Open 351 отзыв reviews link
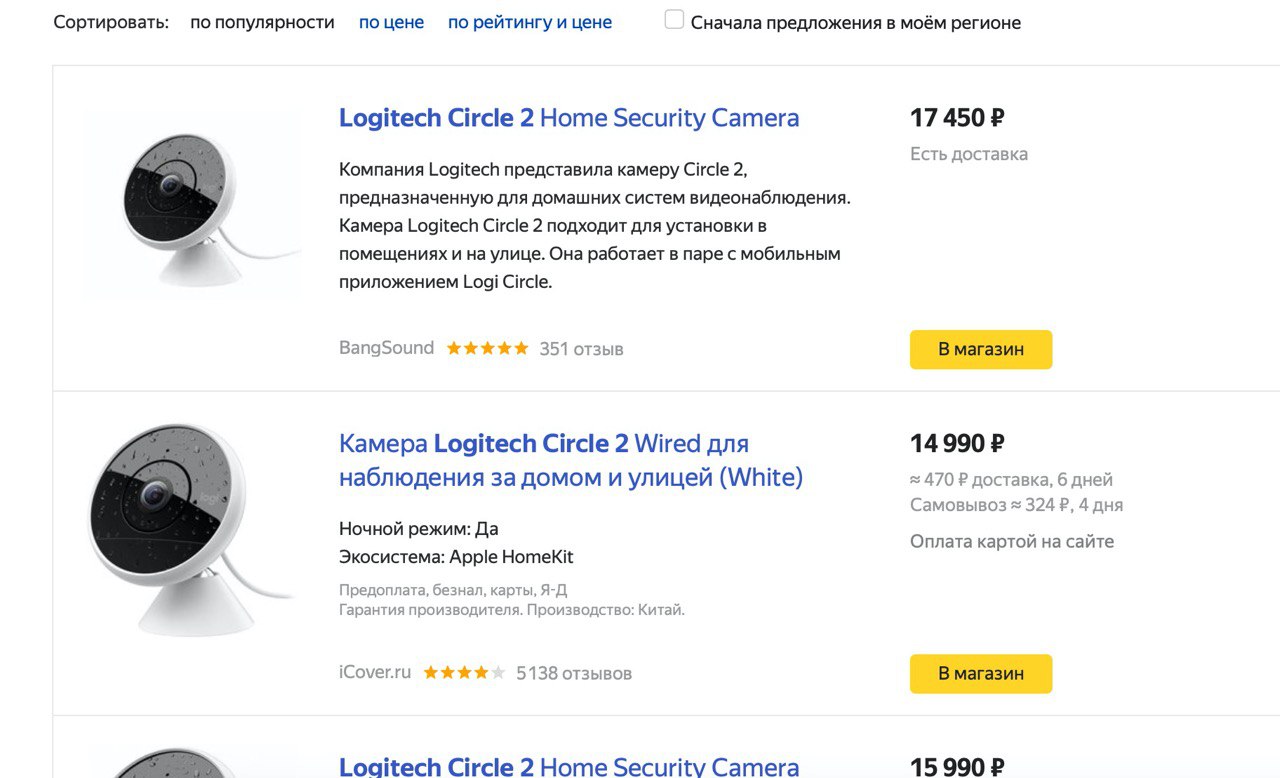This screenshot has height=778, width=1280. point(581,349)
